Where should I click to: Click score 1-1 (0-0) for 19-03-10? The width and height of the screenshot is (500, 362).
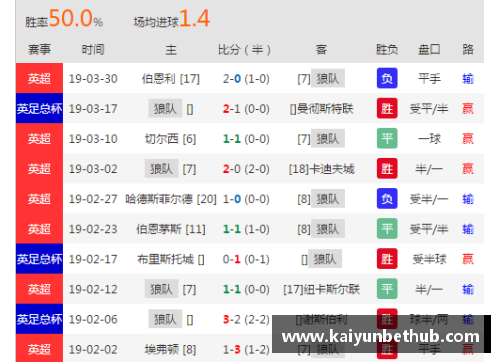tap(246, 139)
